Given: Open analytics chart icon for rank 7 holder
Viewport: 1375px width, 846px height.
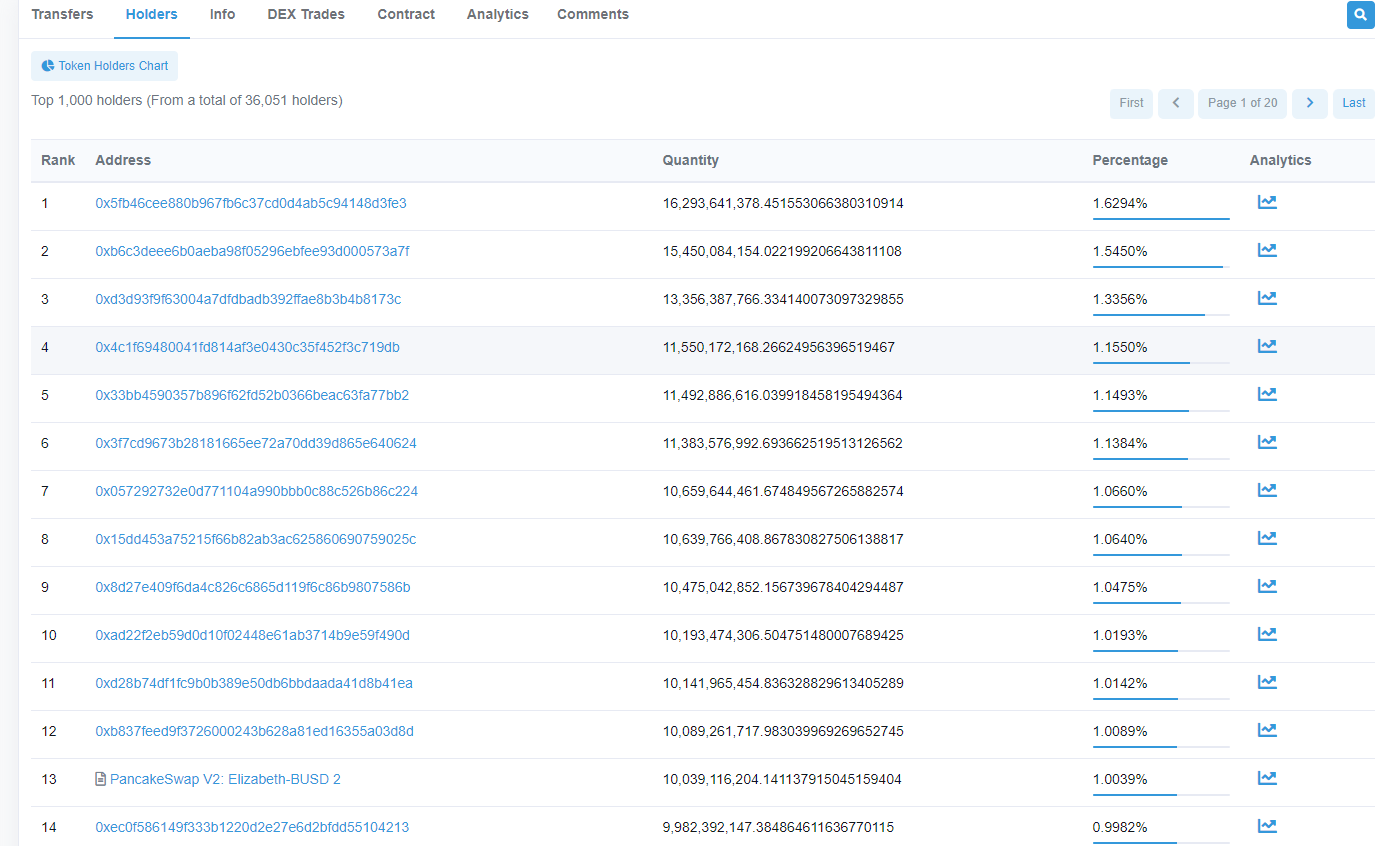Looking at the screenshot, I should [x=1266, y=490].
